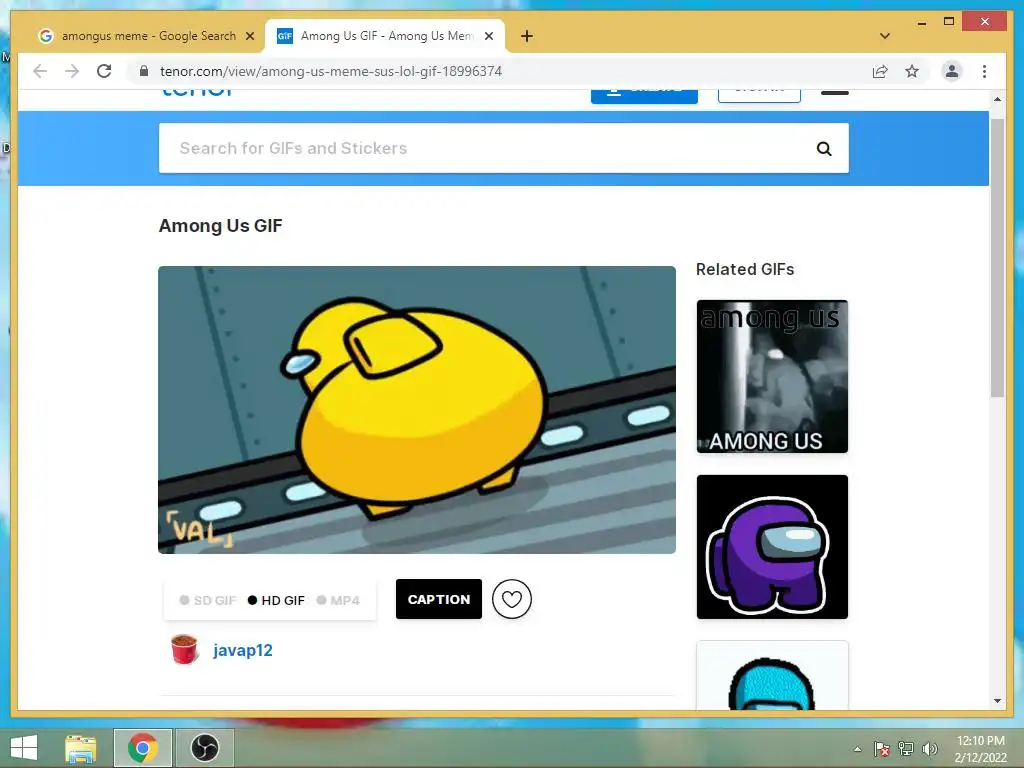Viewport: 1024px width, 768px height.
Task: View site info via the padlock icon
Action: coord(144,71)
